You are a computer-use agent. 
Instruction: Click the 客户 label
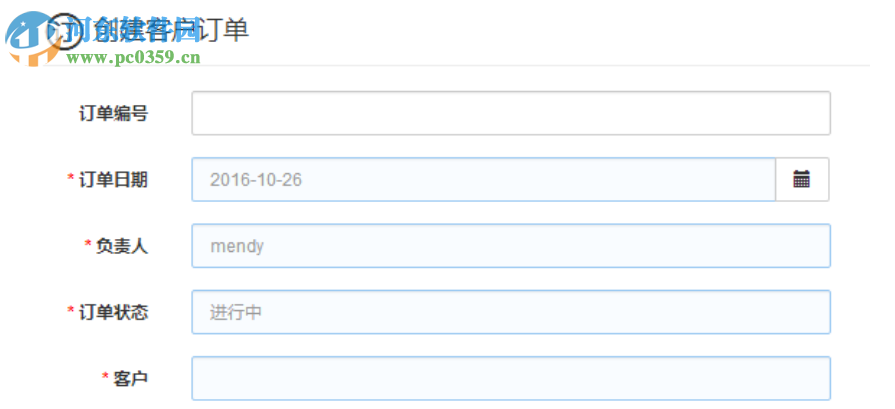pyautogui.click(x=131, y=378)
